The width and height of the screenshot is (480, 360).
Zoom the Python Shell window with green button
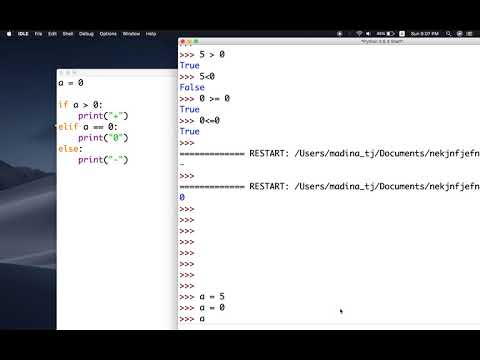point(196,41)
